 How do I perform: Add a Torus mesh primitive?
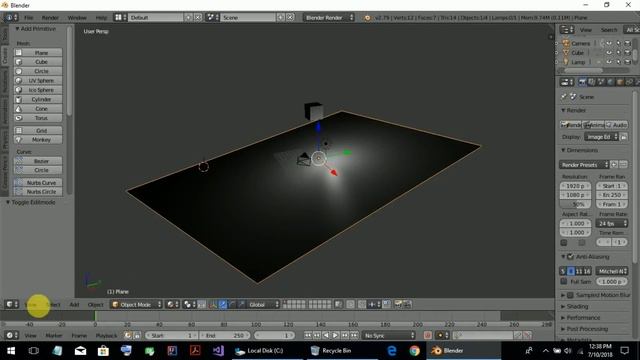[x=38, y=118]
